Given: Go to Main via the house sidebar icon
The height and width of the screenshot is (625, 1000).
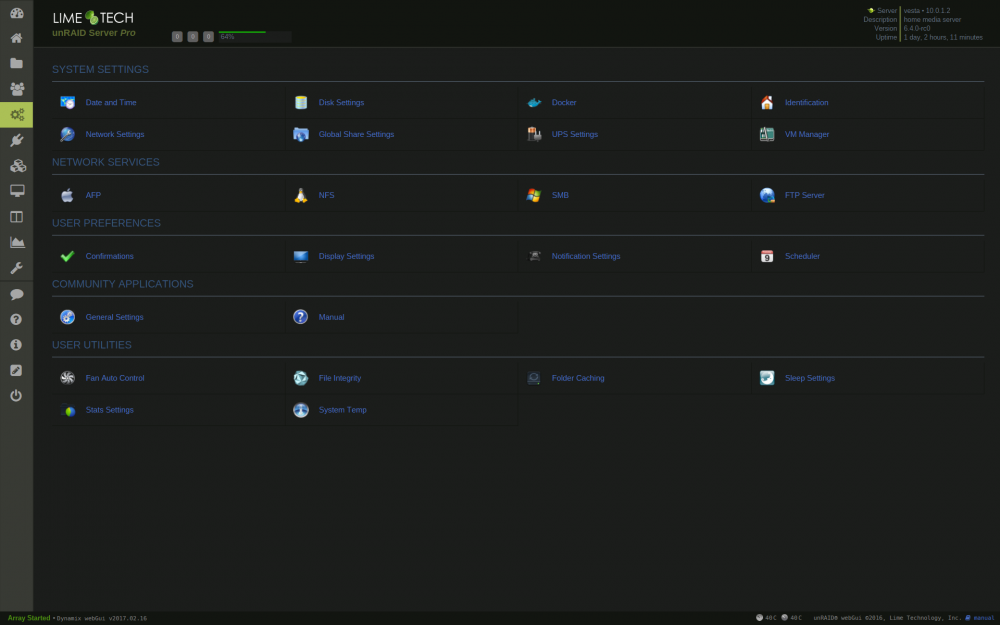Looking at the screenshot, I should pyautogui.click(x=17, y=38).
